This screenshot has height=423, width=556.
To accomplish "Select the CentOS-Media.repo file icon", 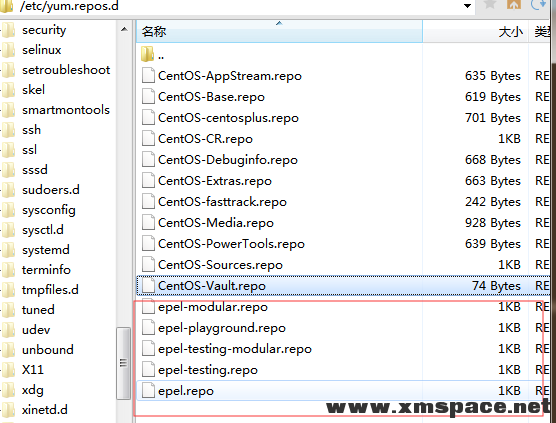I will click(x=148, y=222).
